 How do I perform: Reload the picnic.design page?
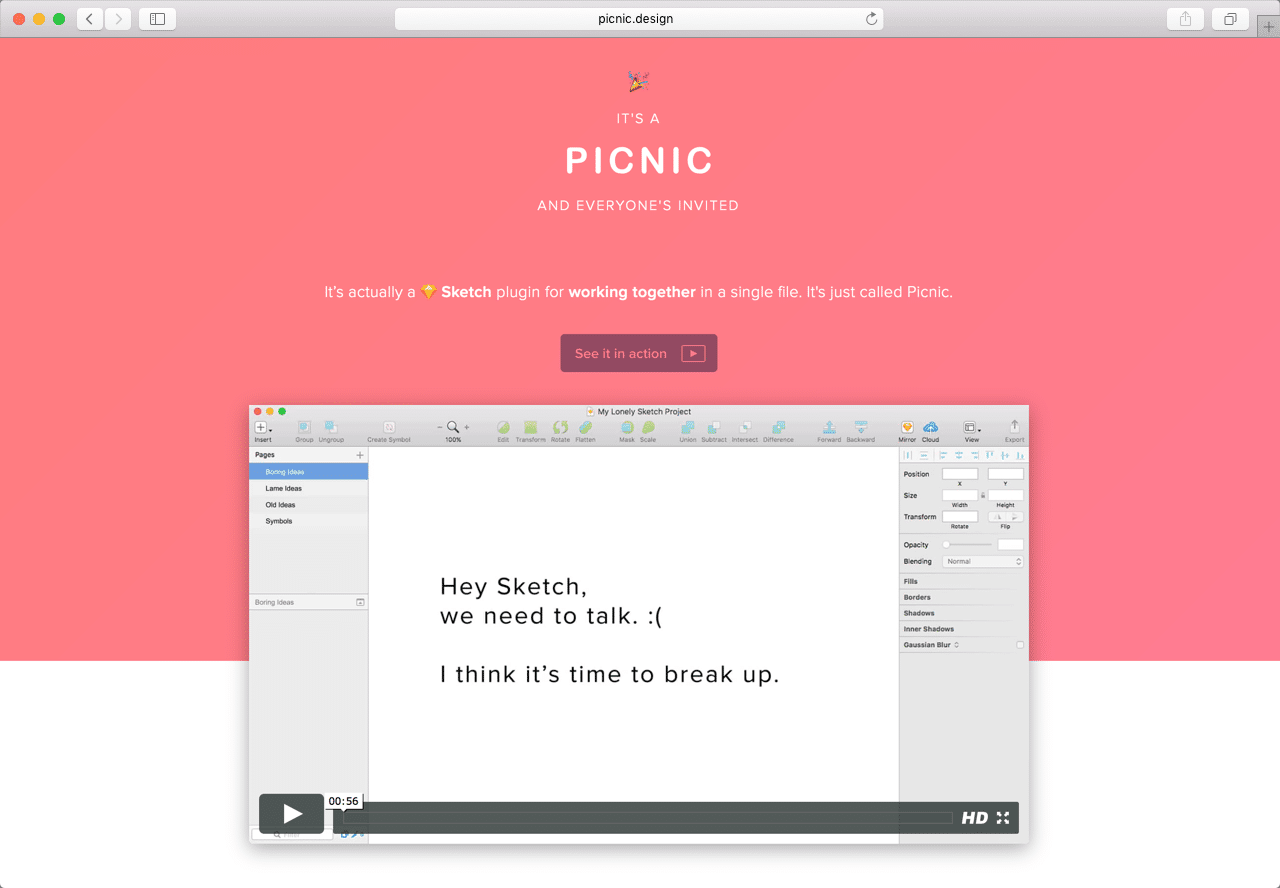coord(871,19)
